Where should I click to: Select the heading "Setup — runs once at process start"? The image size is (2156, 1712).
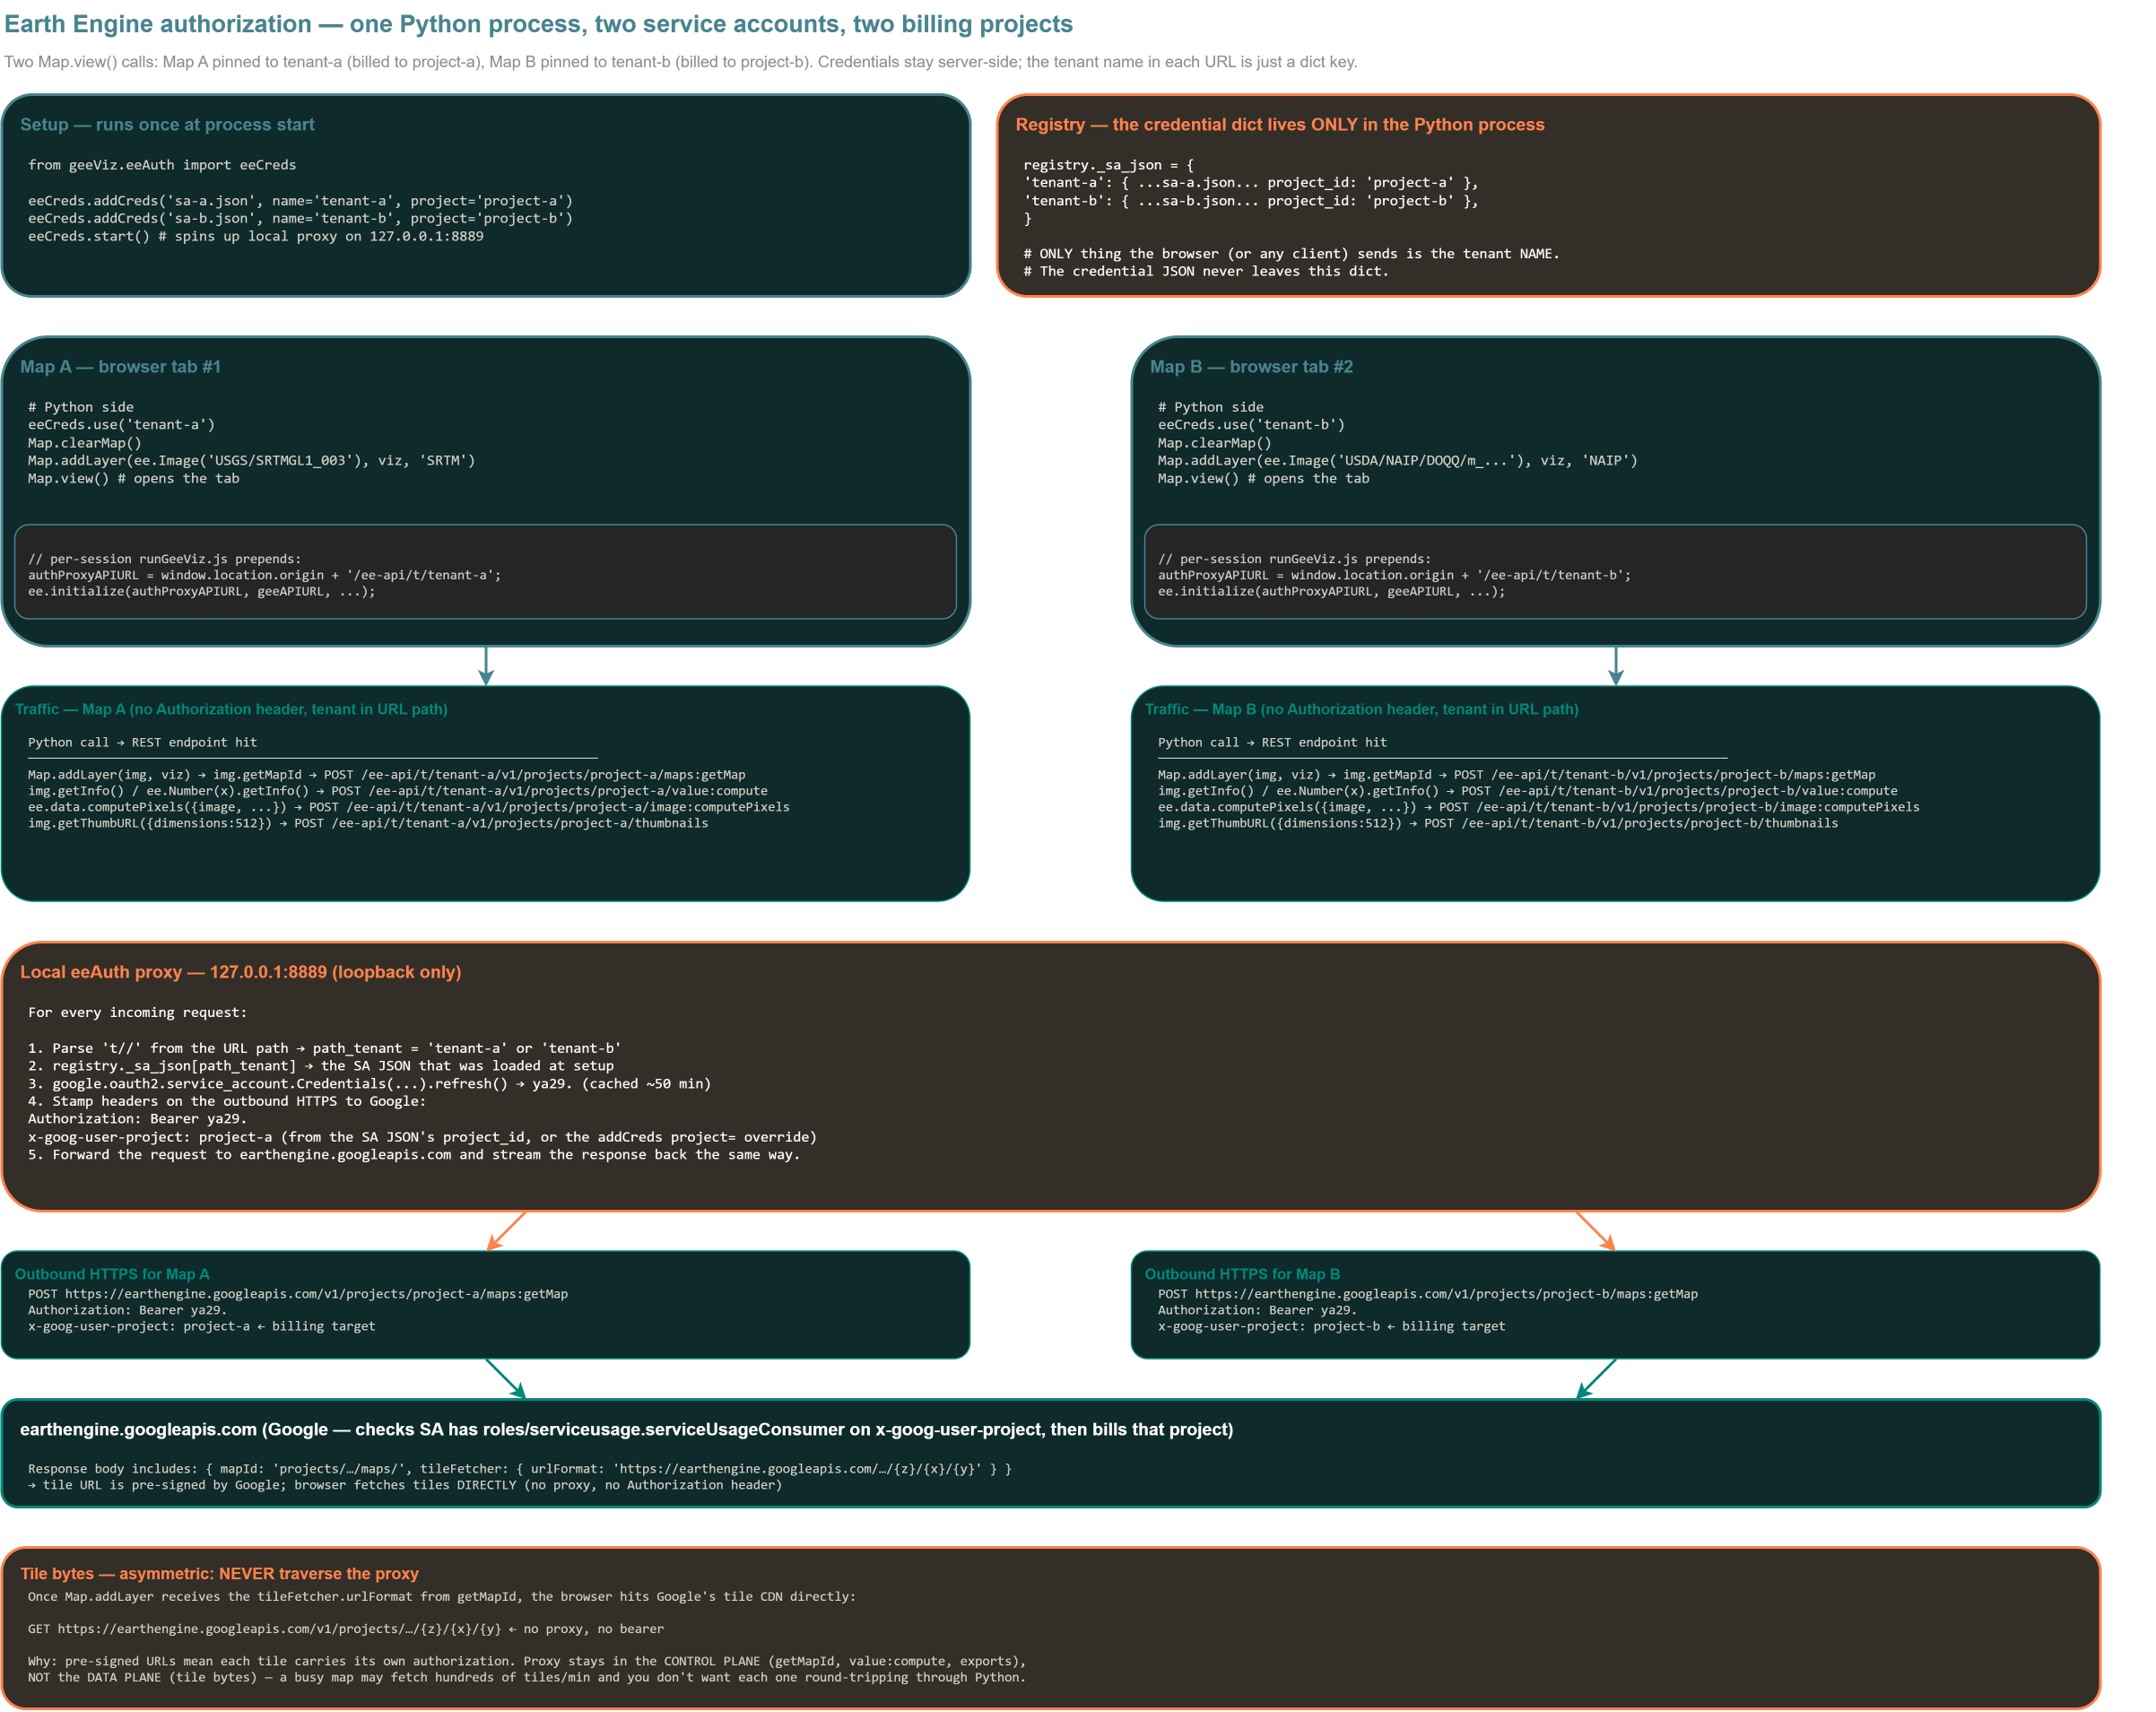point(167,125)
